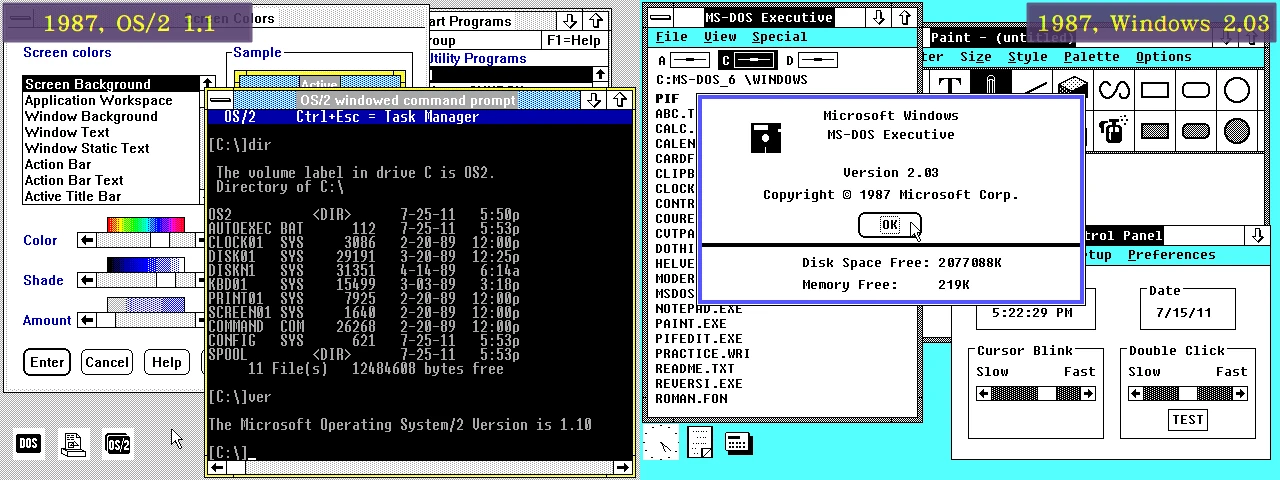This screenshot has height=480, width=1280.
Task: Select the hollow rounded rectangle tool
Action: pos(1196,90)
